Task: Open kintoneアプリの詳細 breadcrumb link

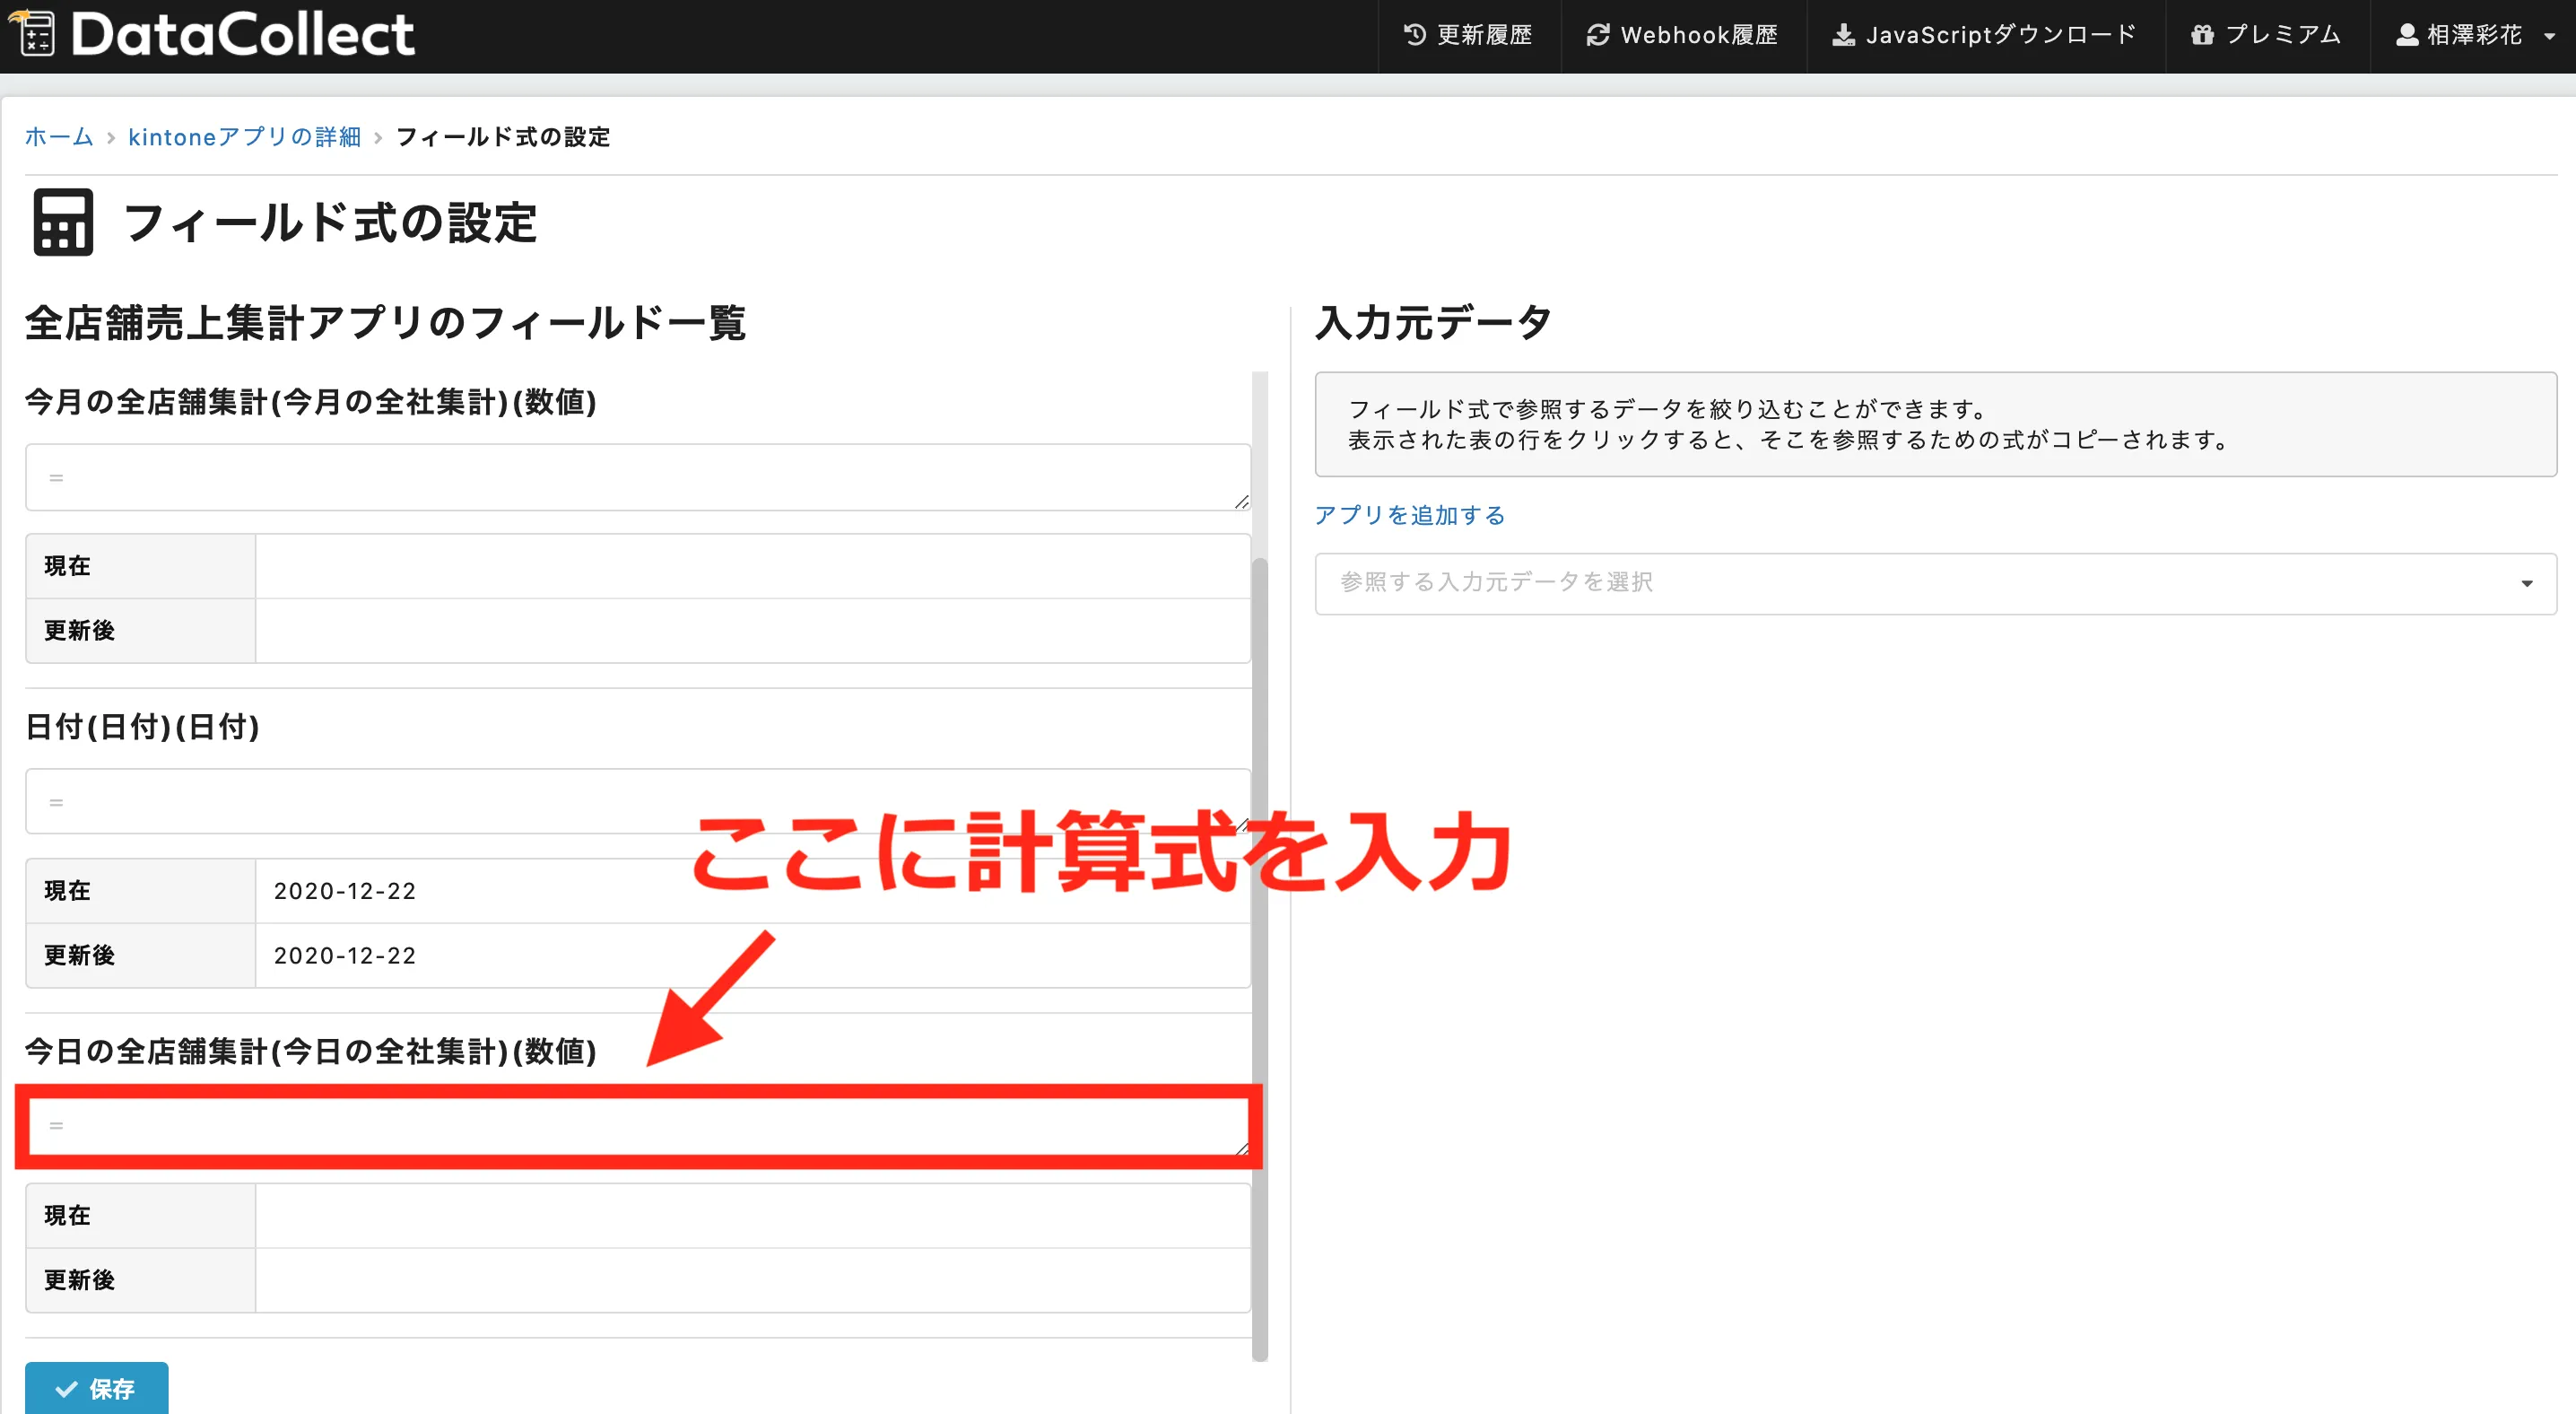Action: point(244,137)
